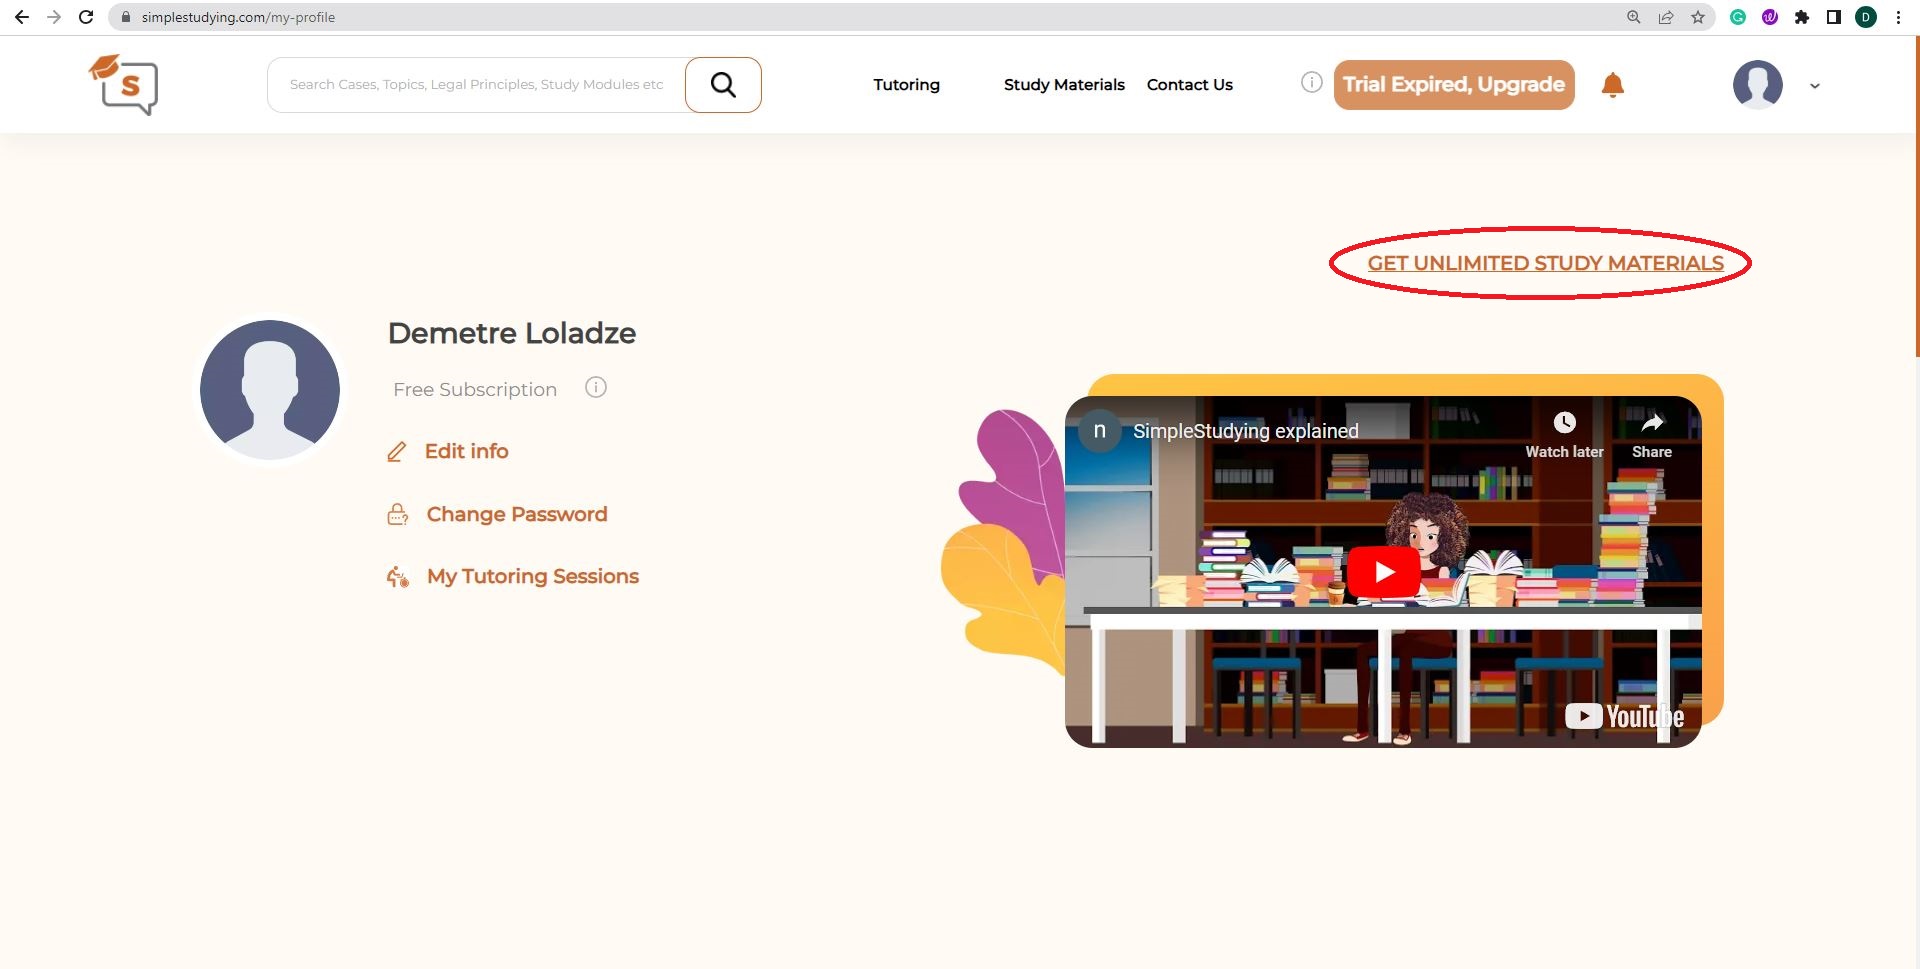Click the Edit info pencil icon
This screenshot has height=969, width=1920.
[397, 452]
